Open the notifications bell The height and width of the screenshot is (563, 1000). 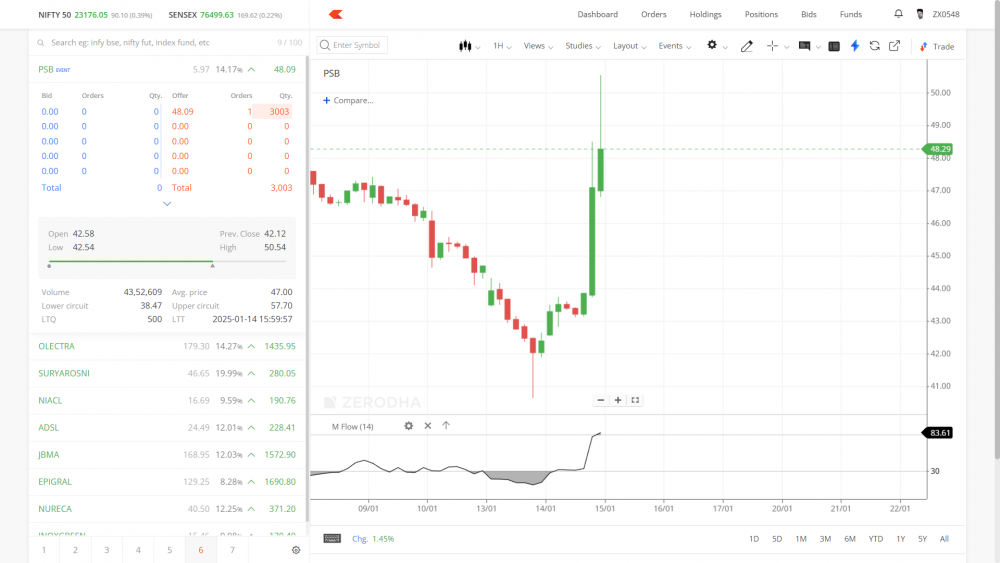click(x=898, y=13)
